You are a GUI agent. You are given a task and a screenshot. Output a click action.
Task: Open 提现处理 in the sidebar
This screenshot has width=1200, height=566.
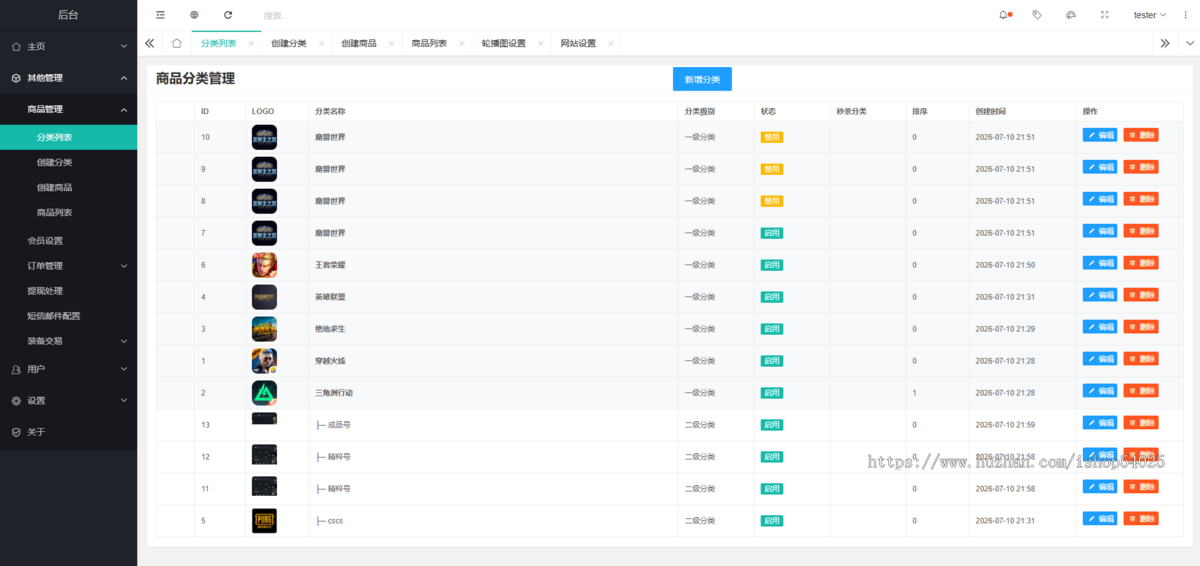point(68,291)
